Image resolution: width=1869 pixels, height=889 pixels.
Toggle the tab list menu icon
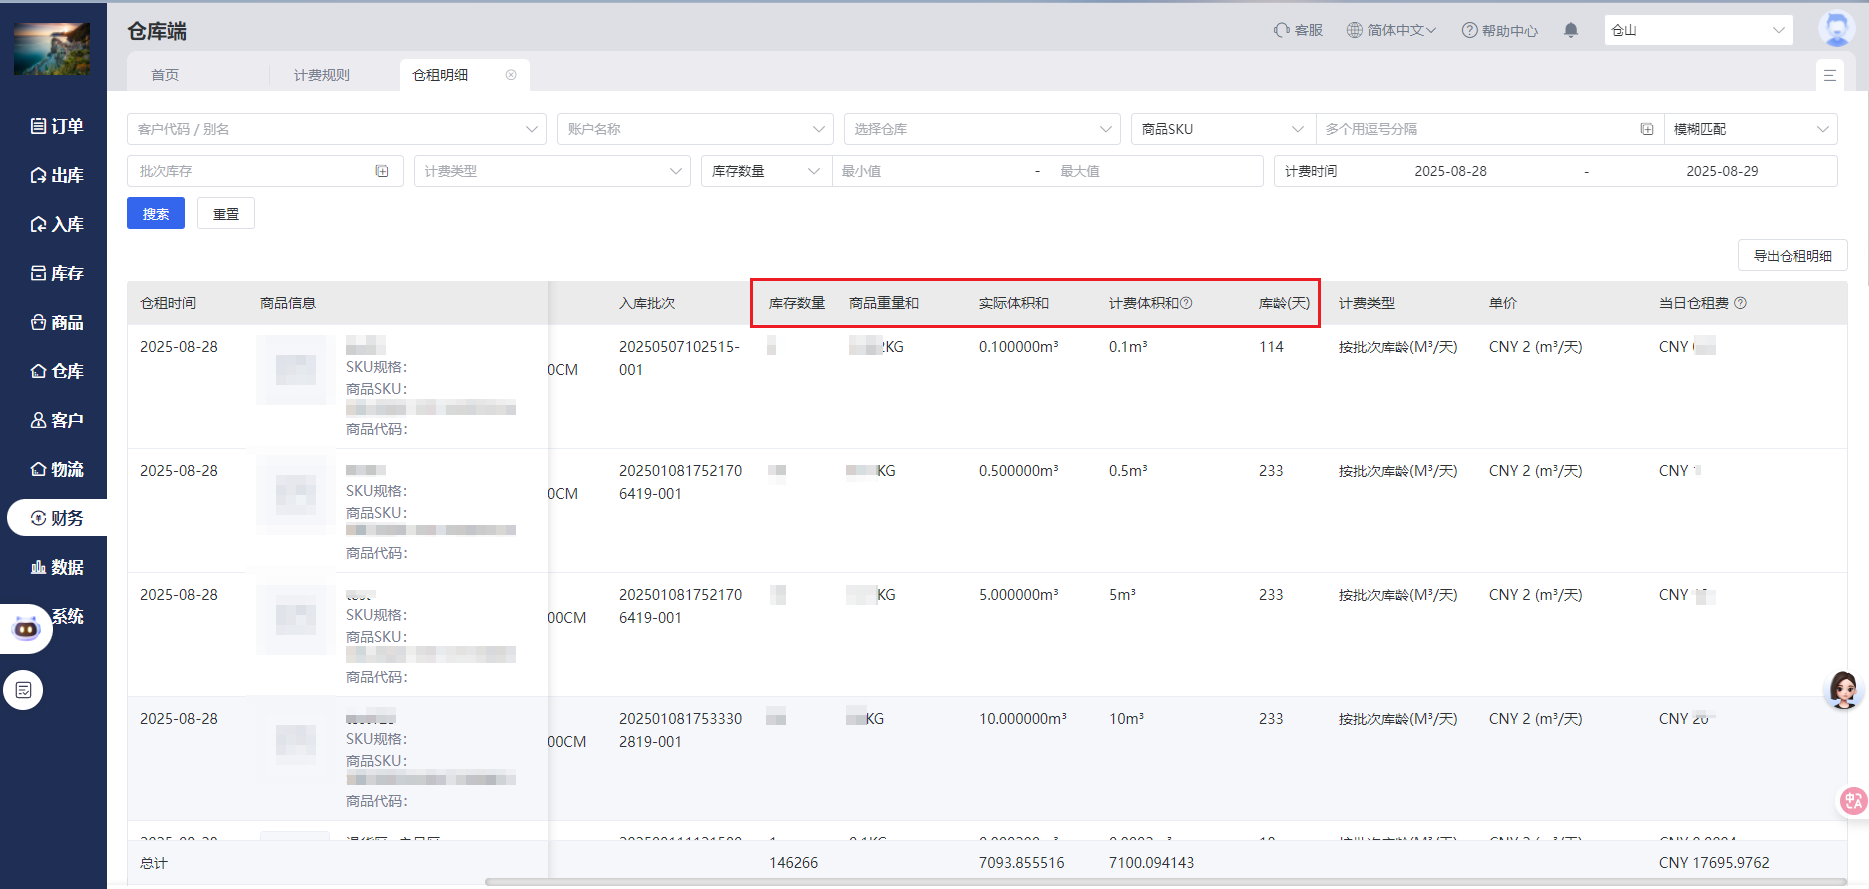pos(1829,75)
